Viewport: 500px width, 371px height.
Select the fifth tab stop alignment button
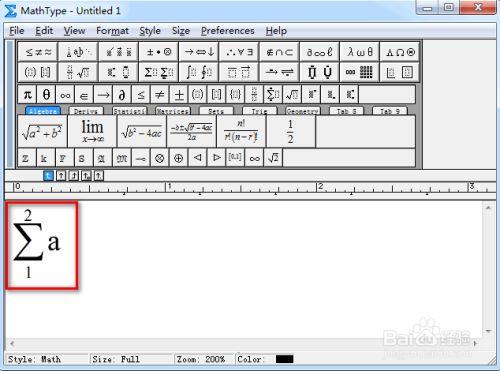tap(99, 176)
